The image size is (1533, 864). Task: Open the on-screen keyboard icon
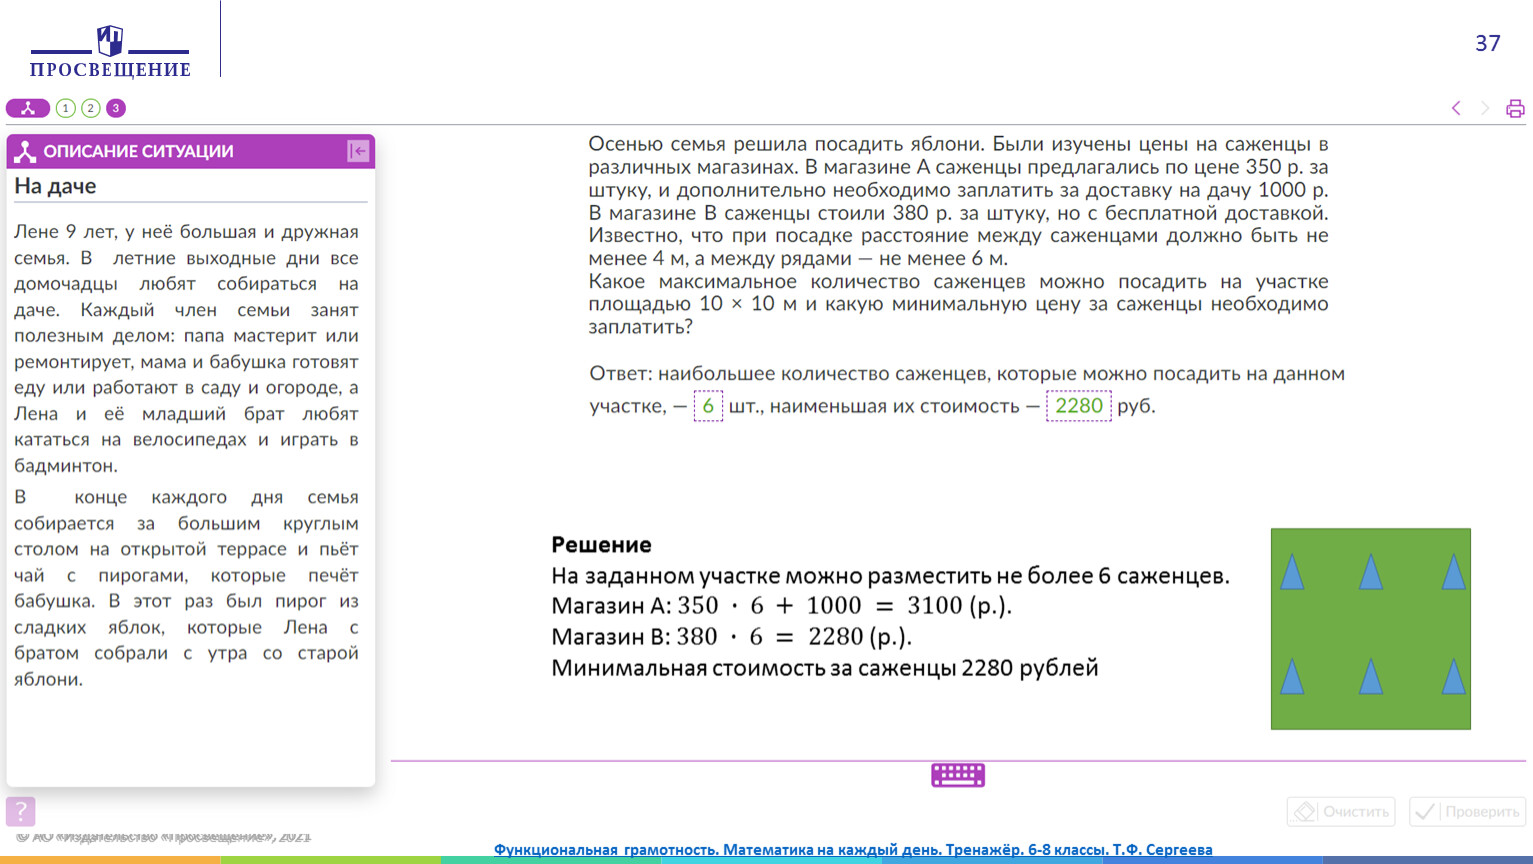coord(958,775)
